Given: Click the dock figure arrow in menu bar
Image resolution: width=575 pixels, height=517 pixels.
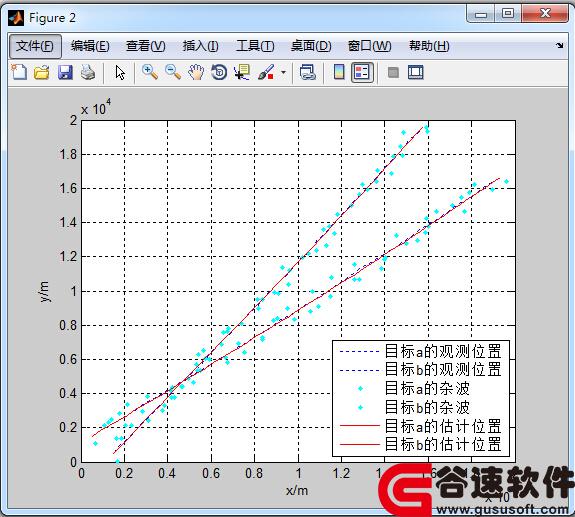Looking at the screenshot, I should (x=560, y=45).
